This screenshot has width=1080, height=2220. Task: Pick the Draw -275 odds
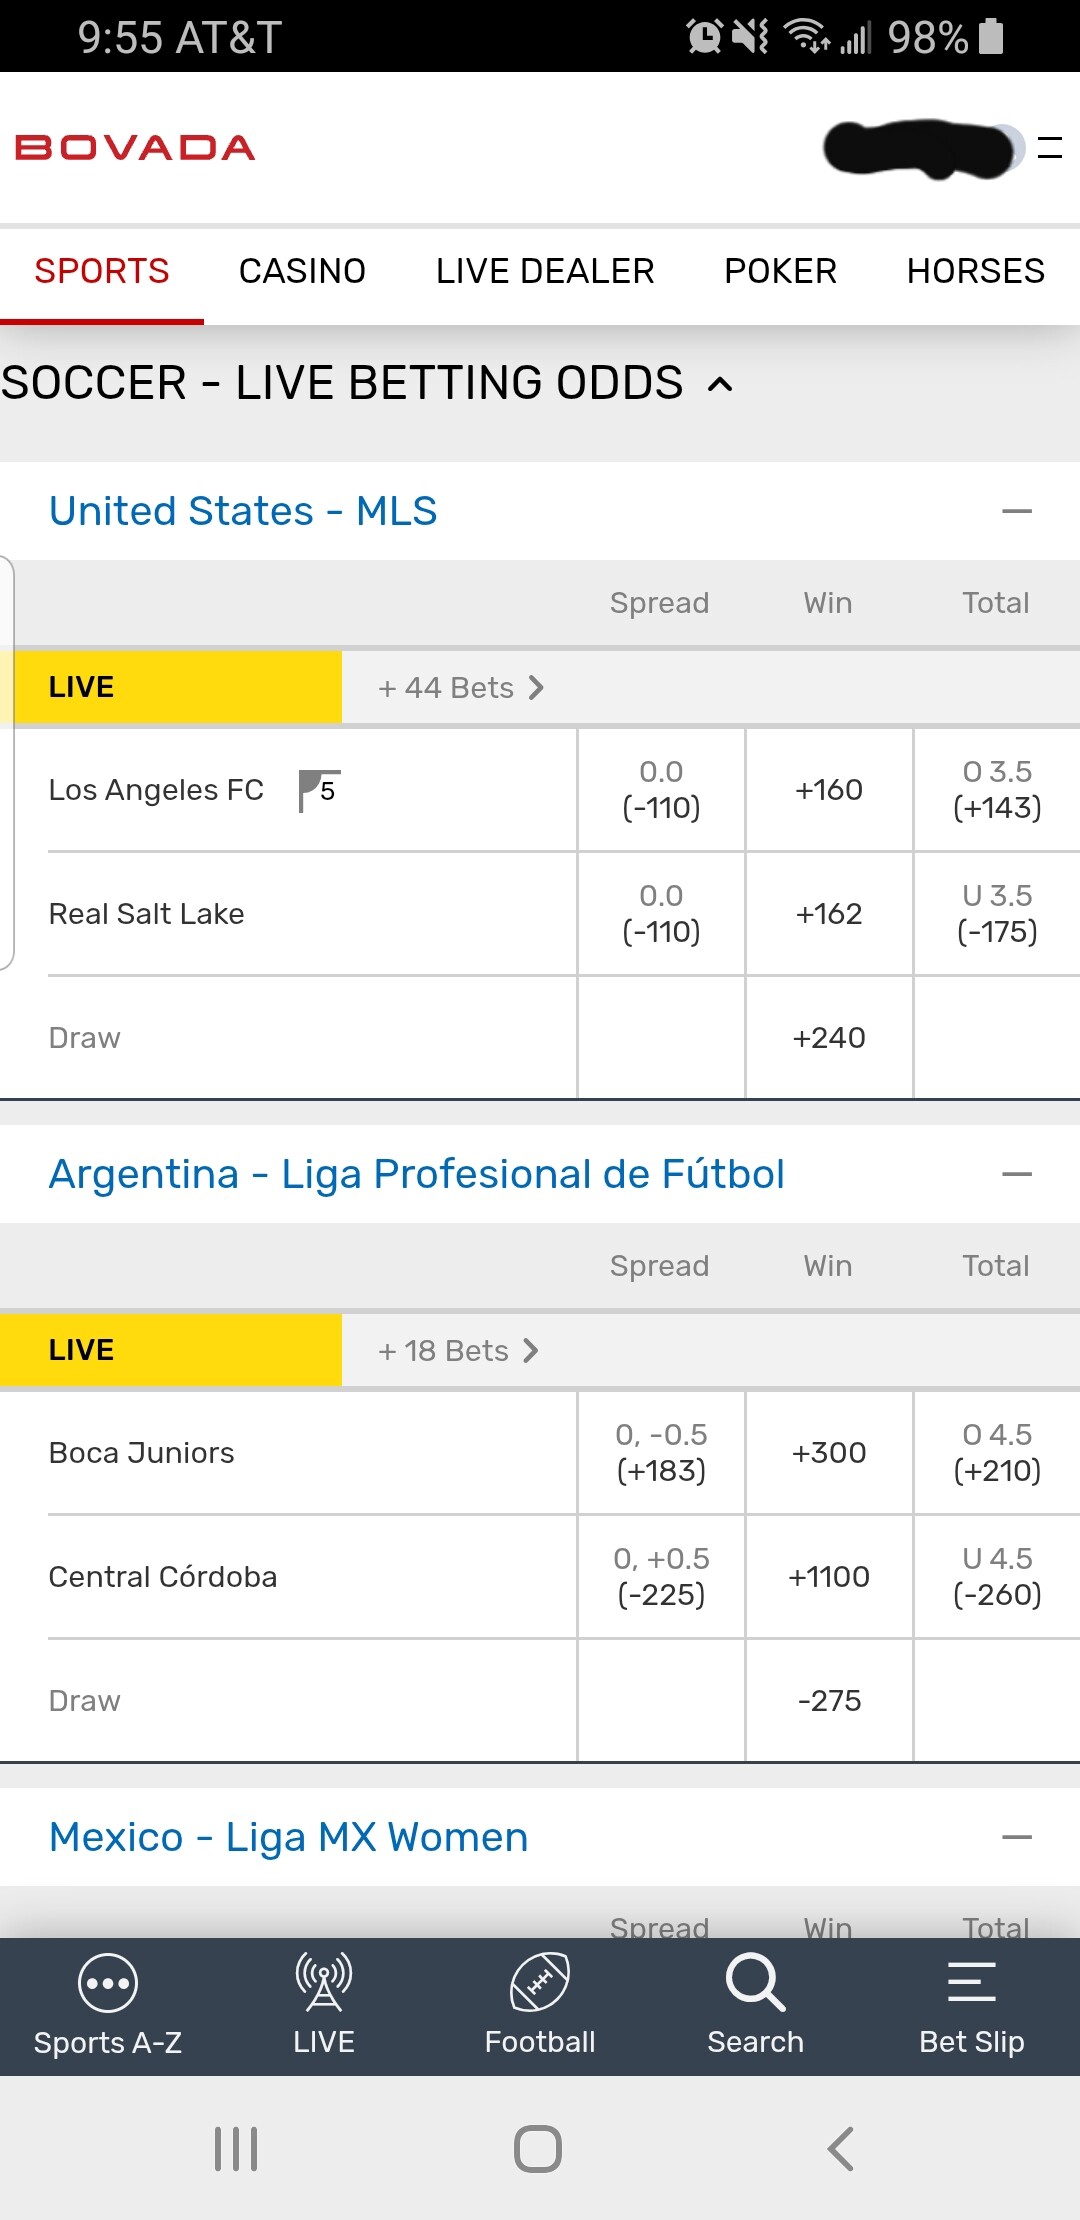829,1701
